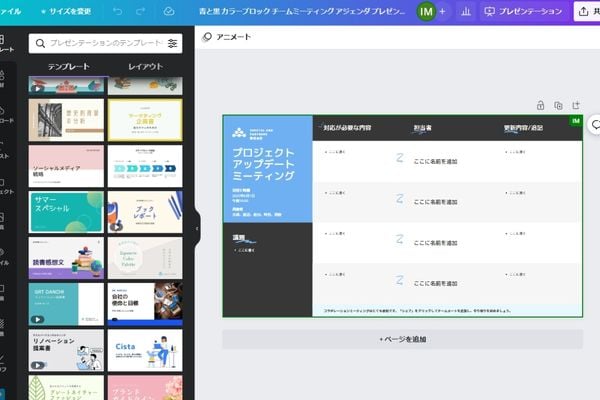Select the yellow-bordered marketing template thumbnail

click(145, 120)
